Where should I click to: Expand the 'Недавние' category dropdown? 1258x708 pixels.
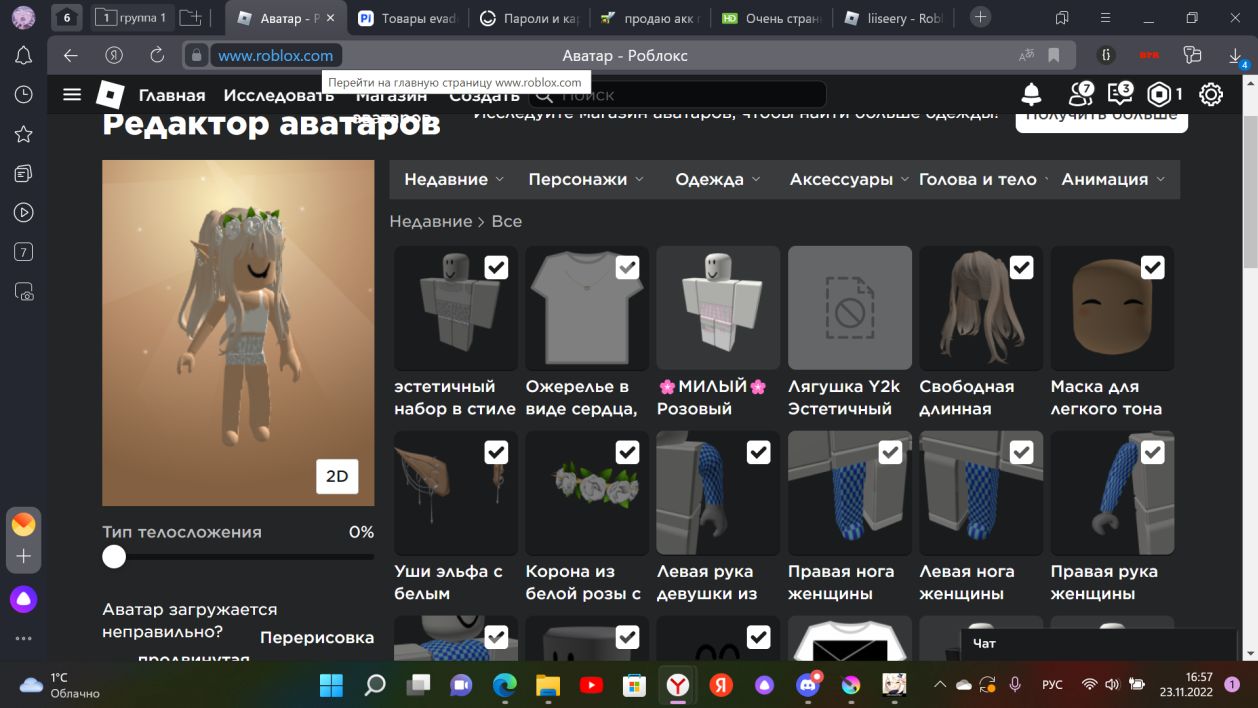click(x=454, y=179)
